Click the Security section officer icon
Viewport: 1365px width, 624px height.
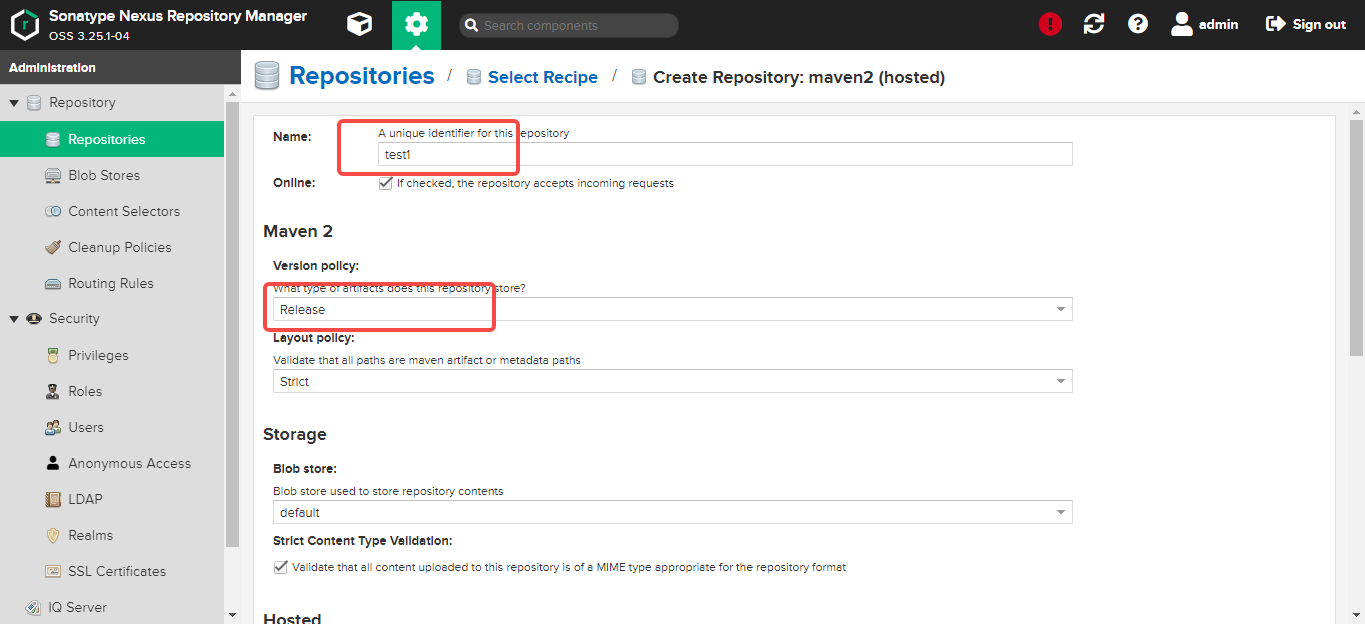(x=34, y=319)
